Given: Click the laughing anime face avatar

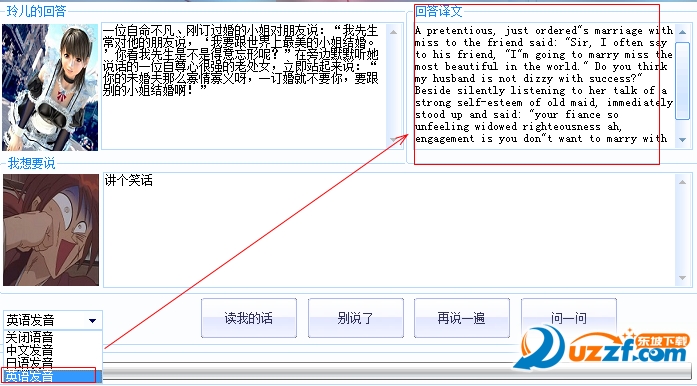Looking at the screenshot, I should [51, 229].
